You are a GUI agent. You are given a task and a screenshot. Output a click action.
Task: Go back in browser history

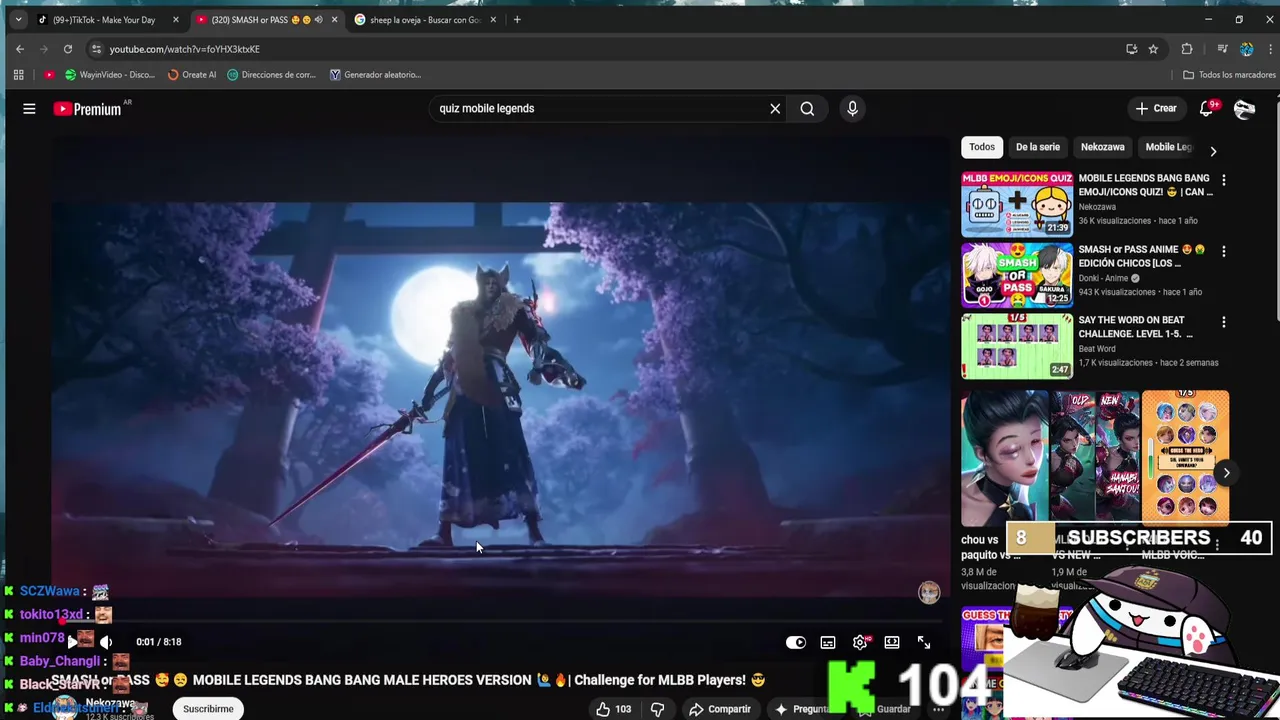(x=20, y=49)
